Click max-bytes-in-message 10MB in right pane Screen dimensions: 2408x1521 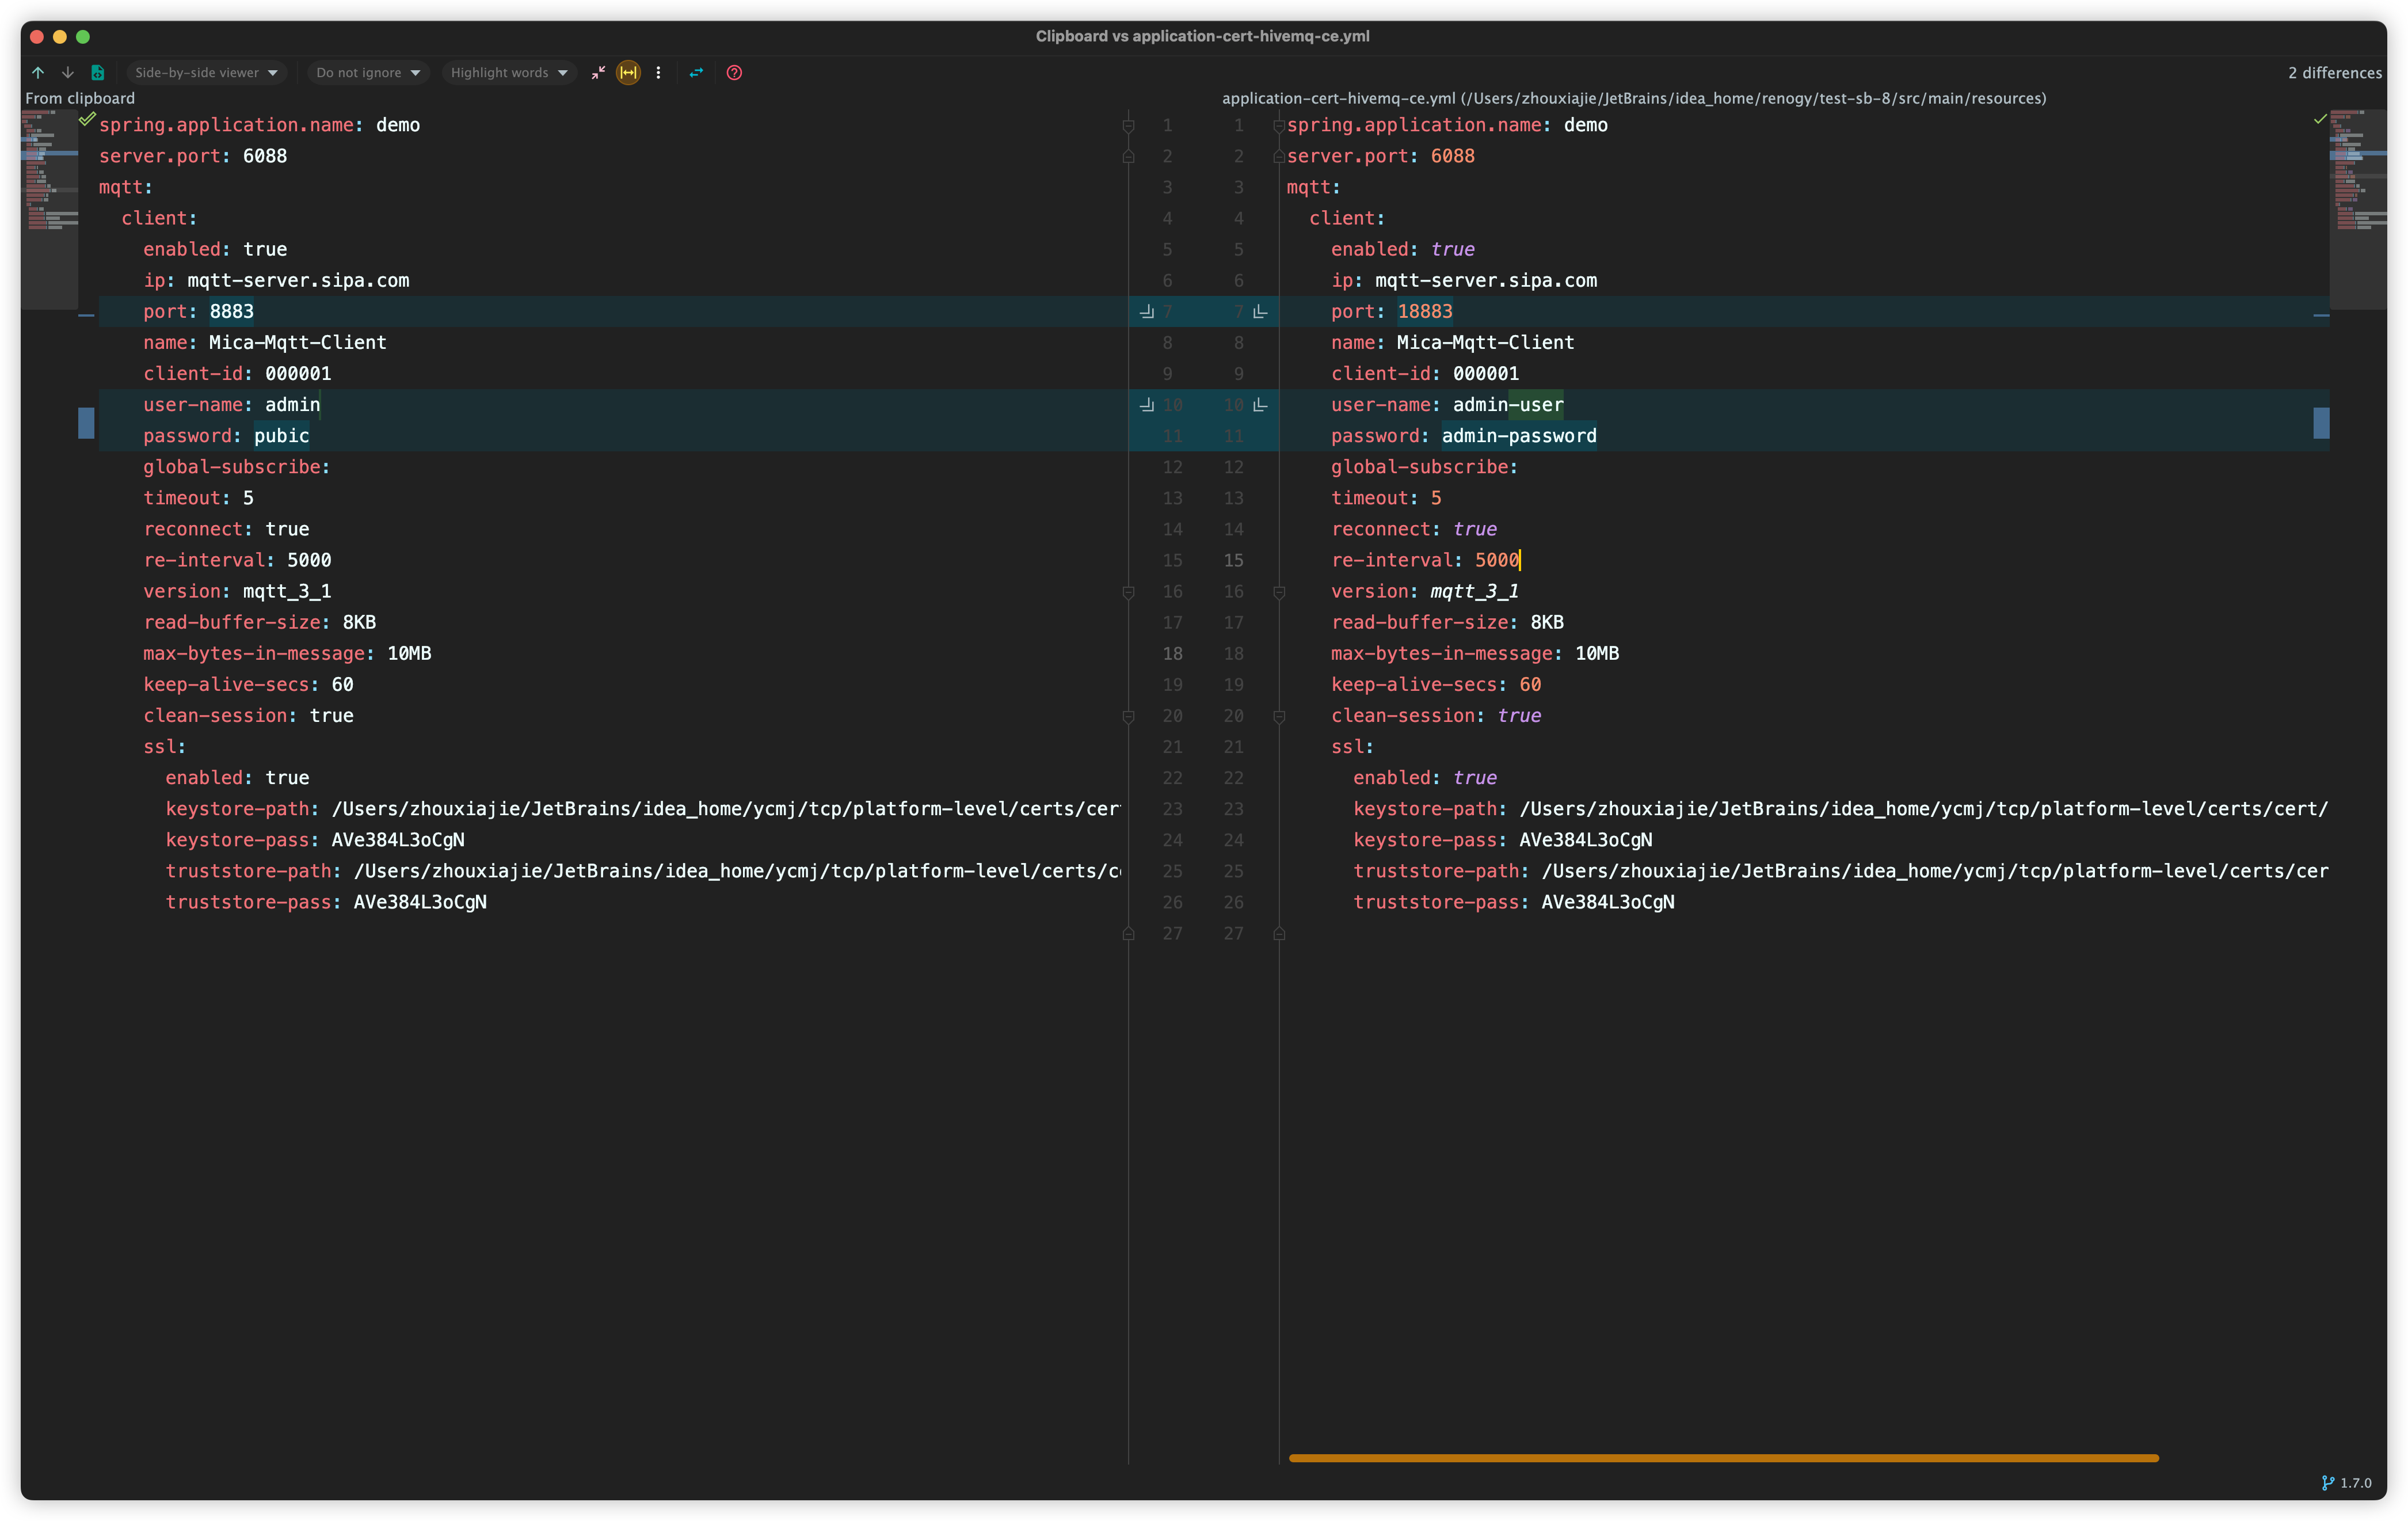1596,654
